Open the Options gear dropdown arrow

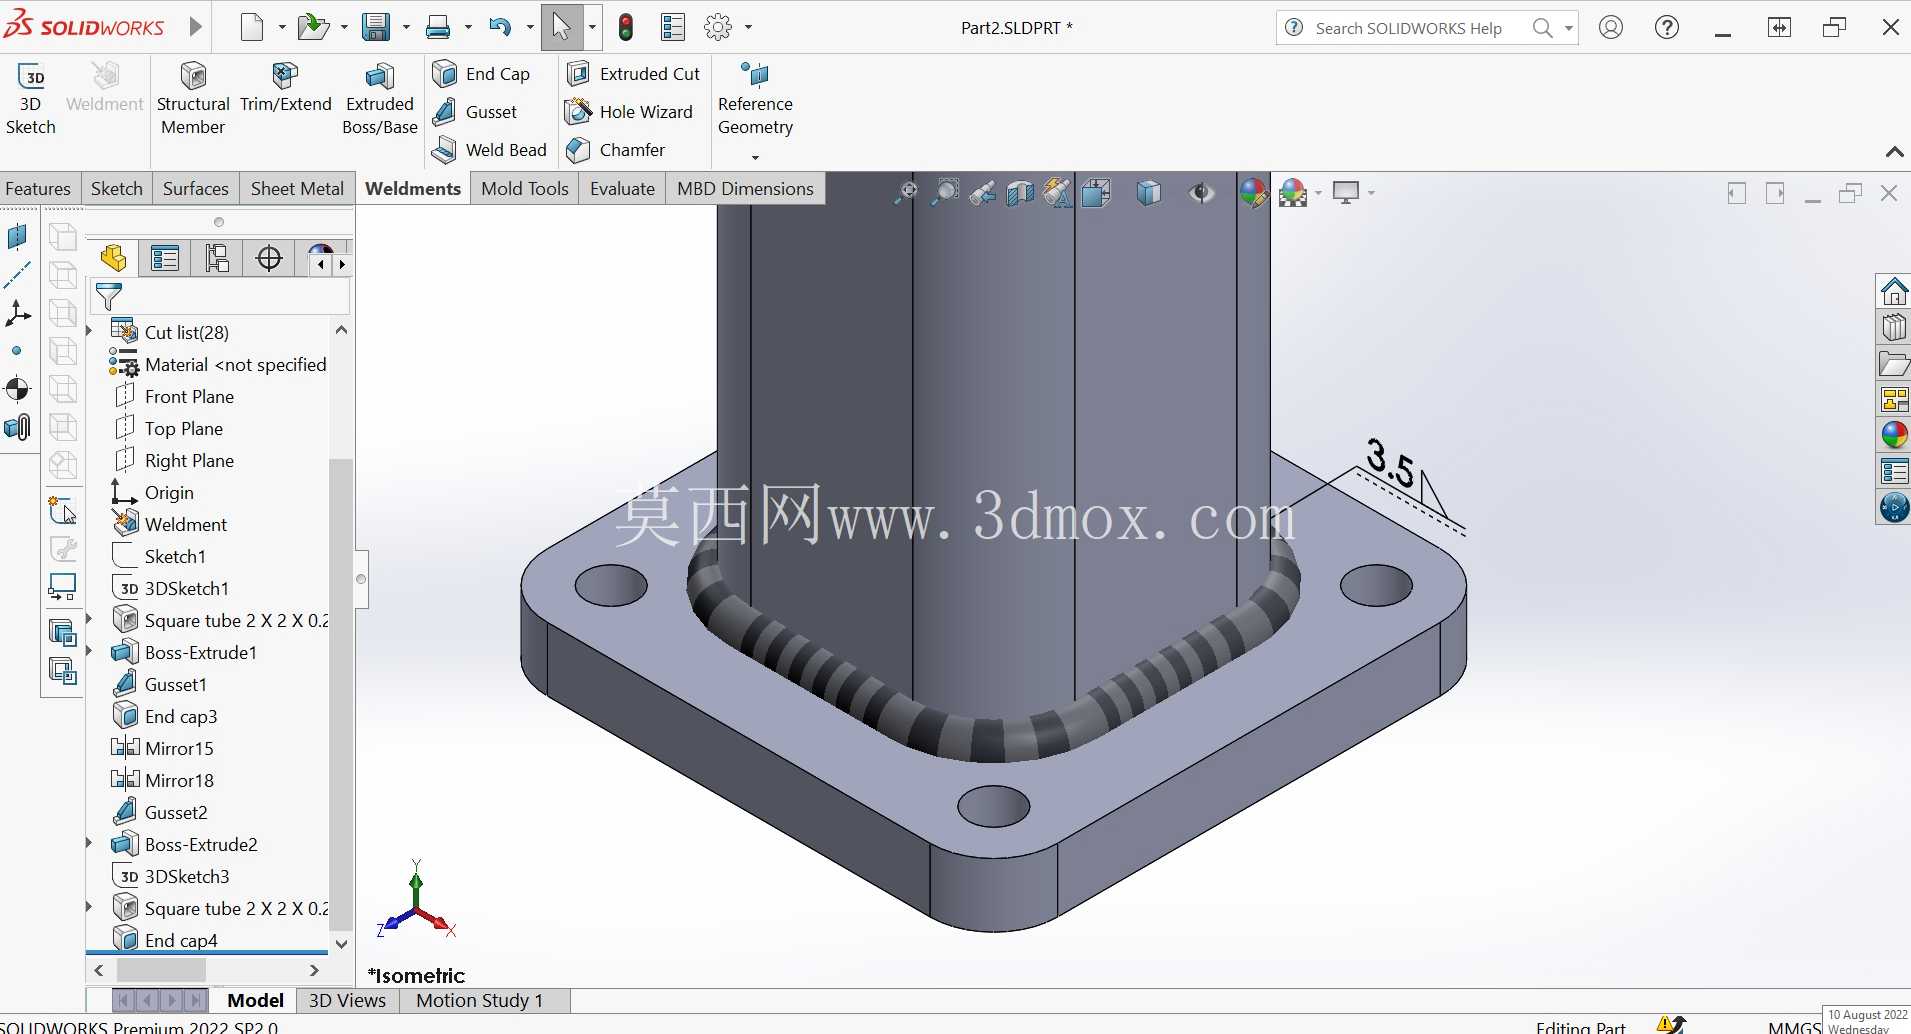click(748, 27)
